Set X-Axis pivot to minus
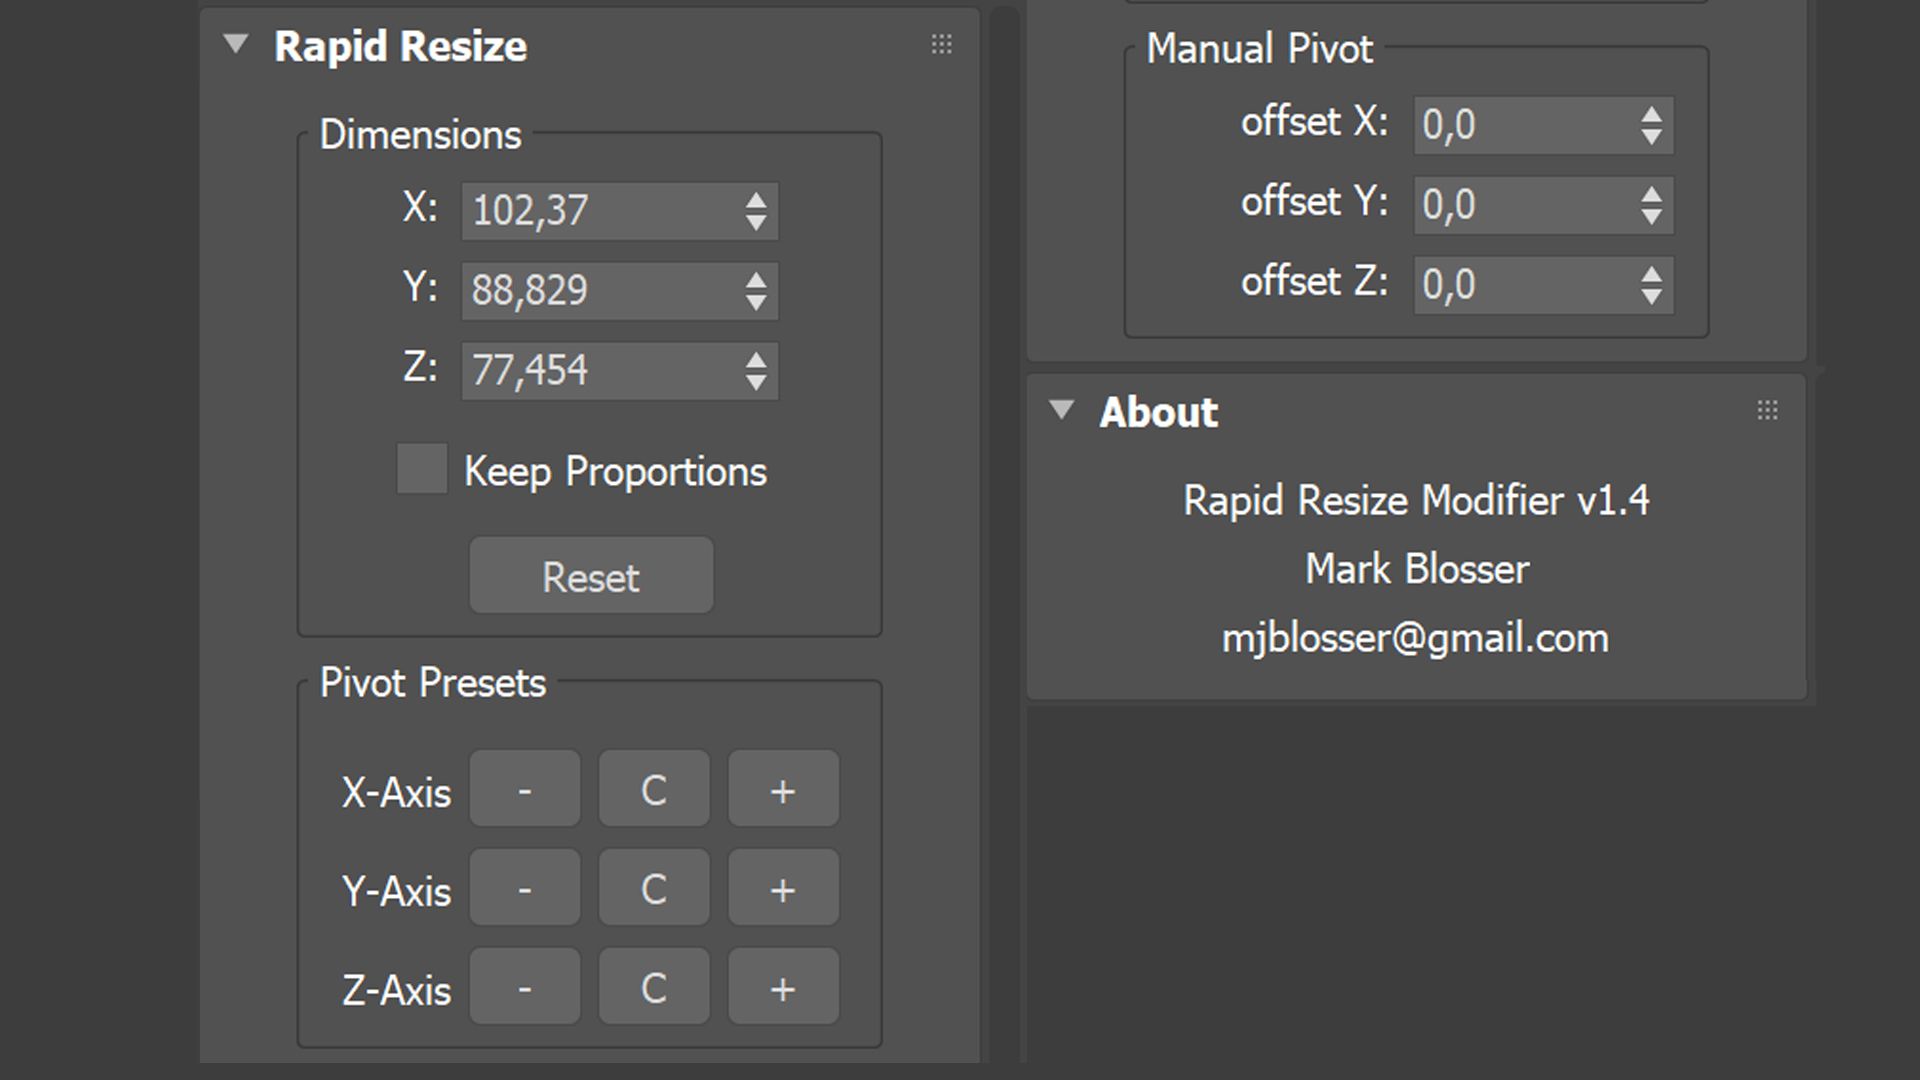The image size is (1920, 1080). tap(525, 789)
